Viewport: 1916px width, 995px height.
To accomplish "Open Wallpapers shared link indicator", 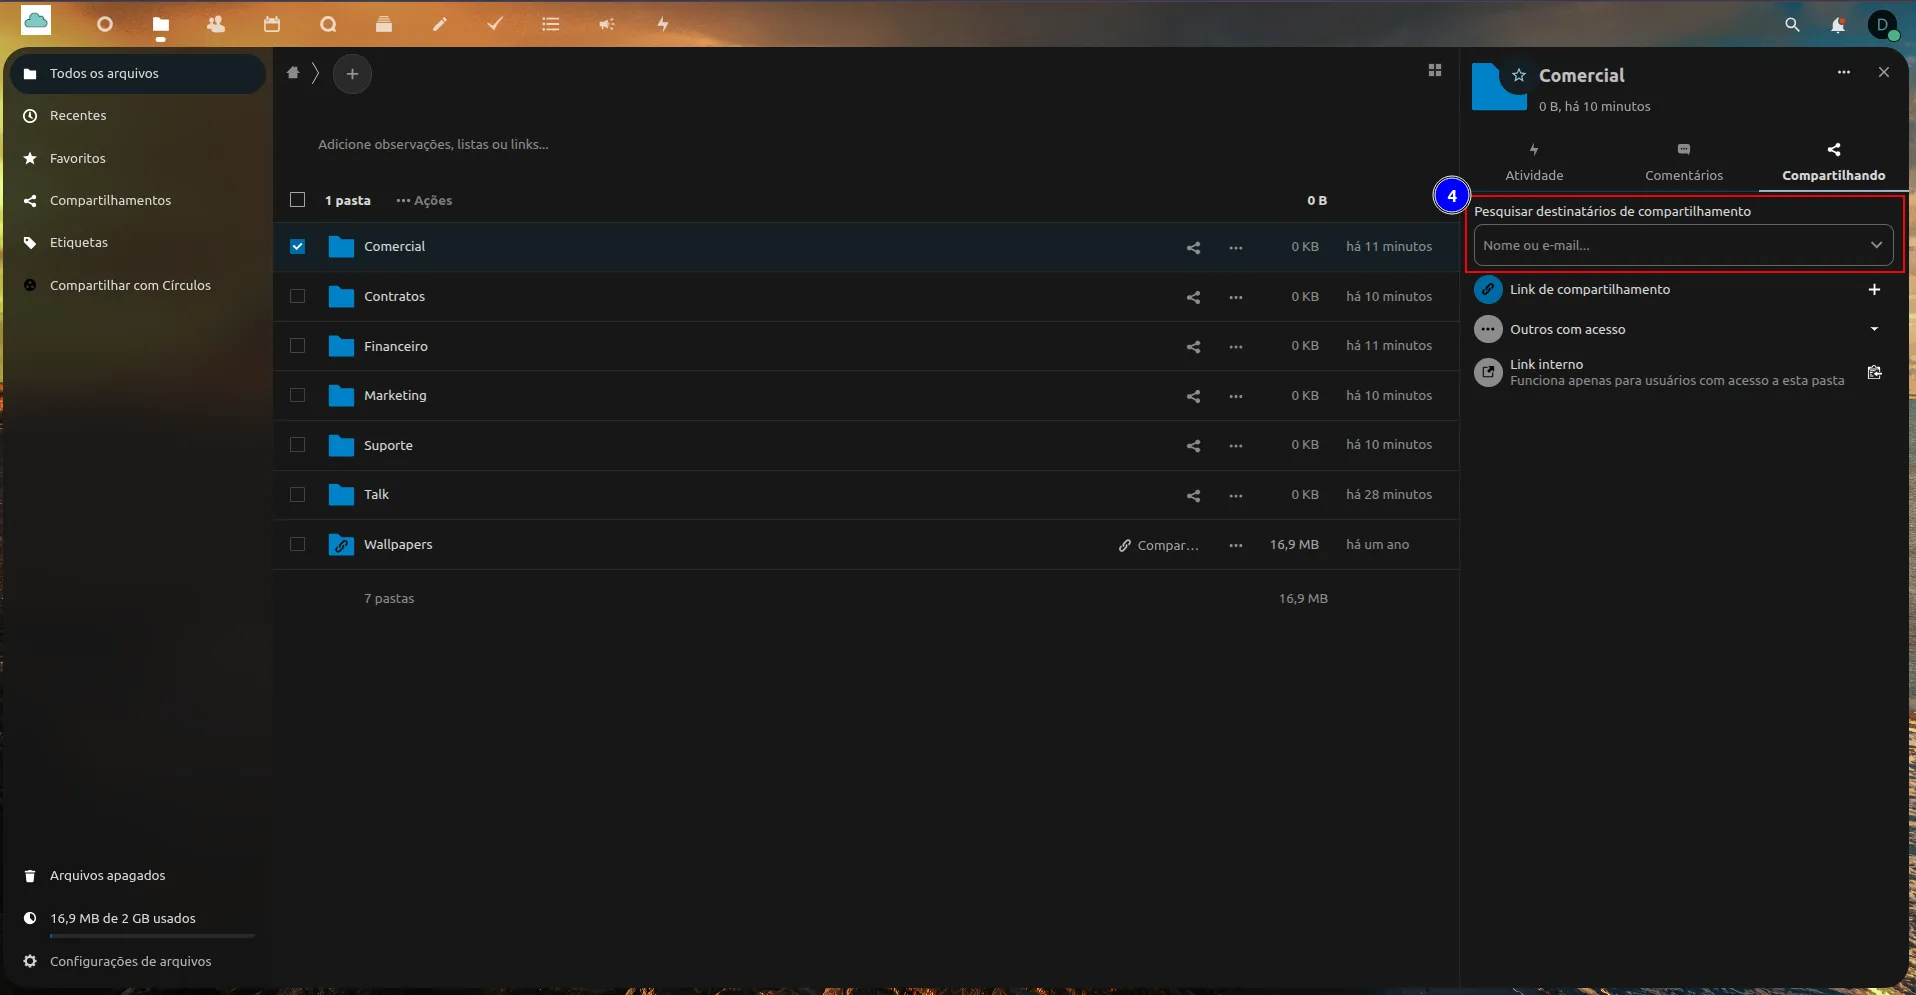I will tap(1158, 545).
